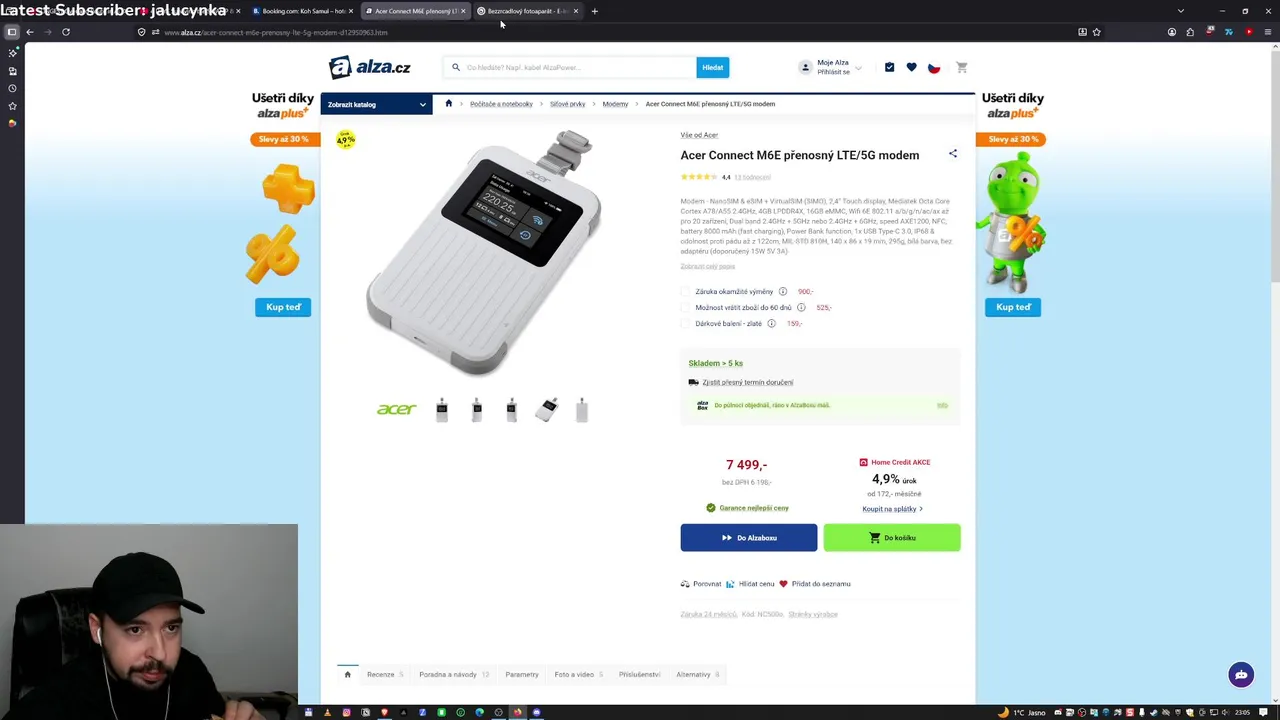1280x720 pixels.
Task: Go to home icon in breadcrumb
Action: (448, 103)
